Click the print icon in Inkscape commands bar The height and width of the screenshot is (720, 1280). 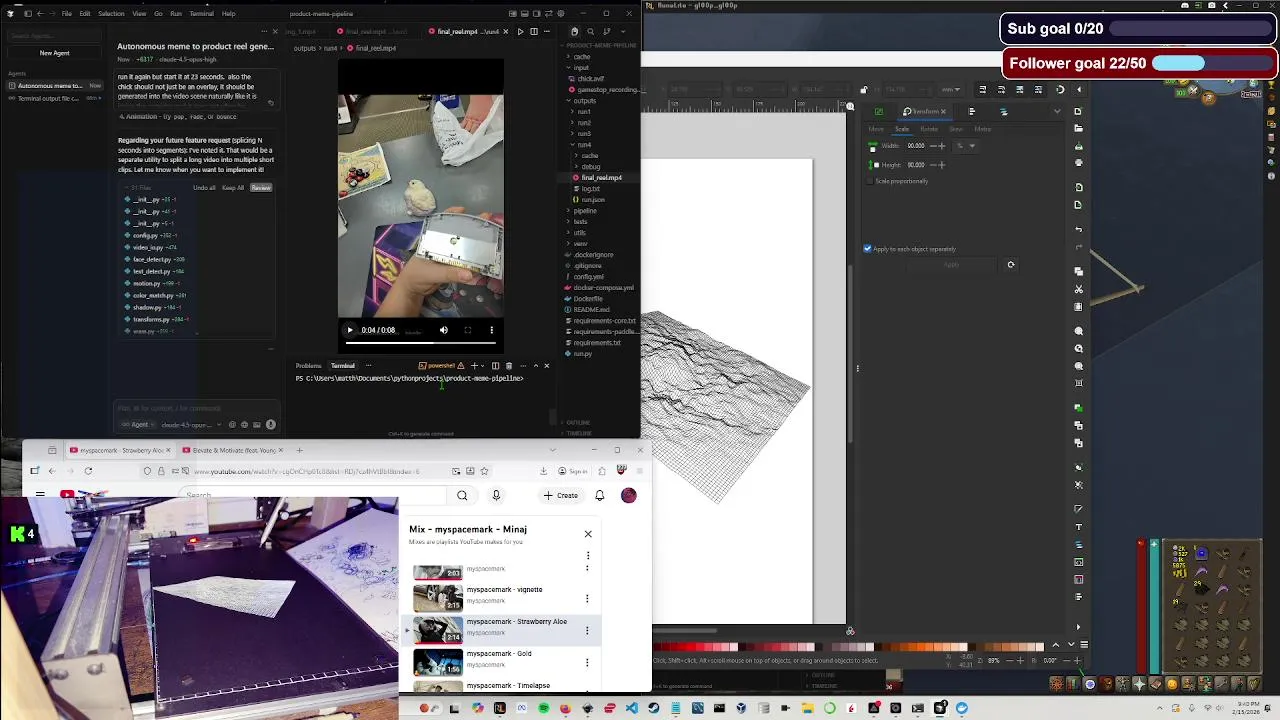coord(1078,162)
